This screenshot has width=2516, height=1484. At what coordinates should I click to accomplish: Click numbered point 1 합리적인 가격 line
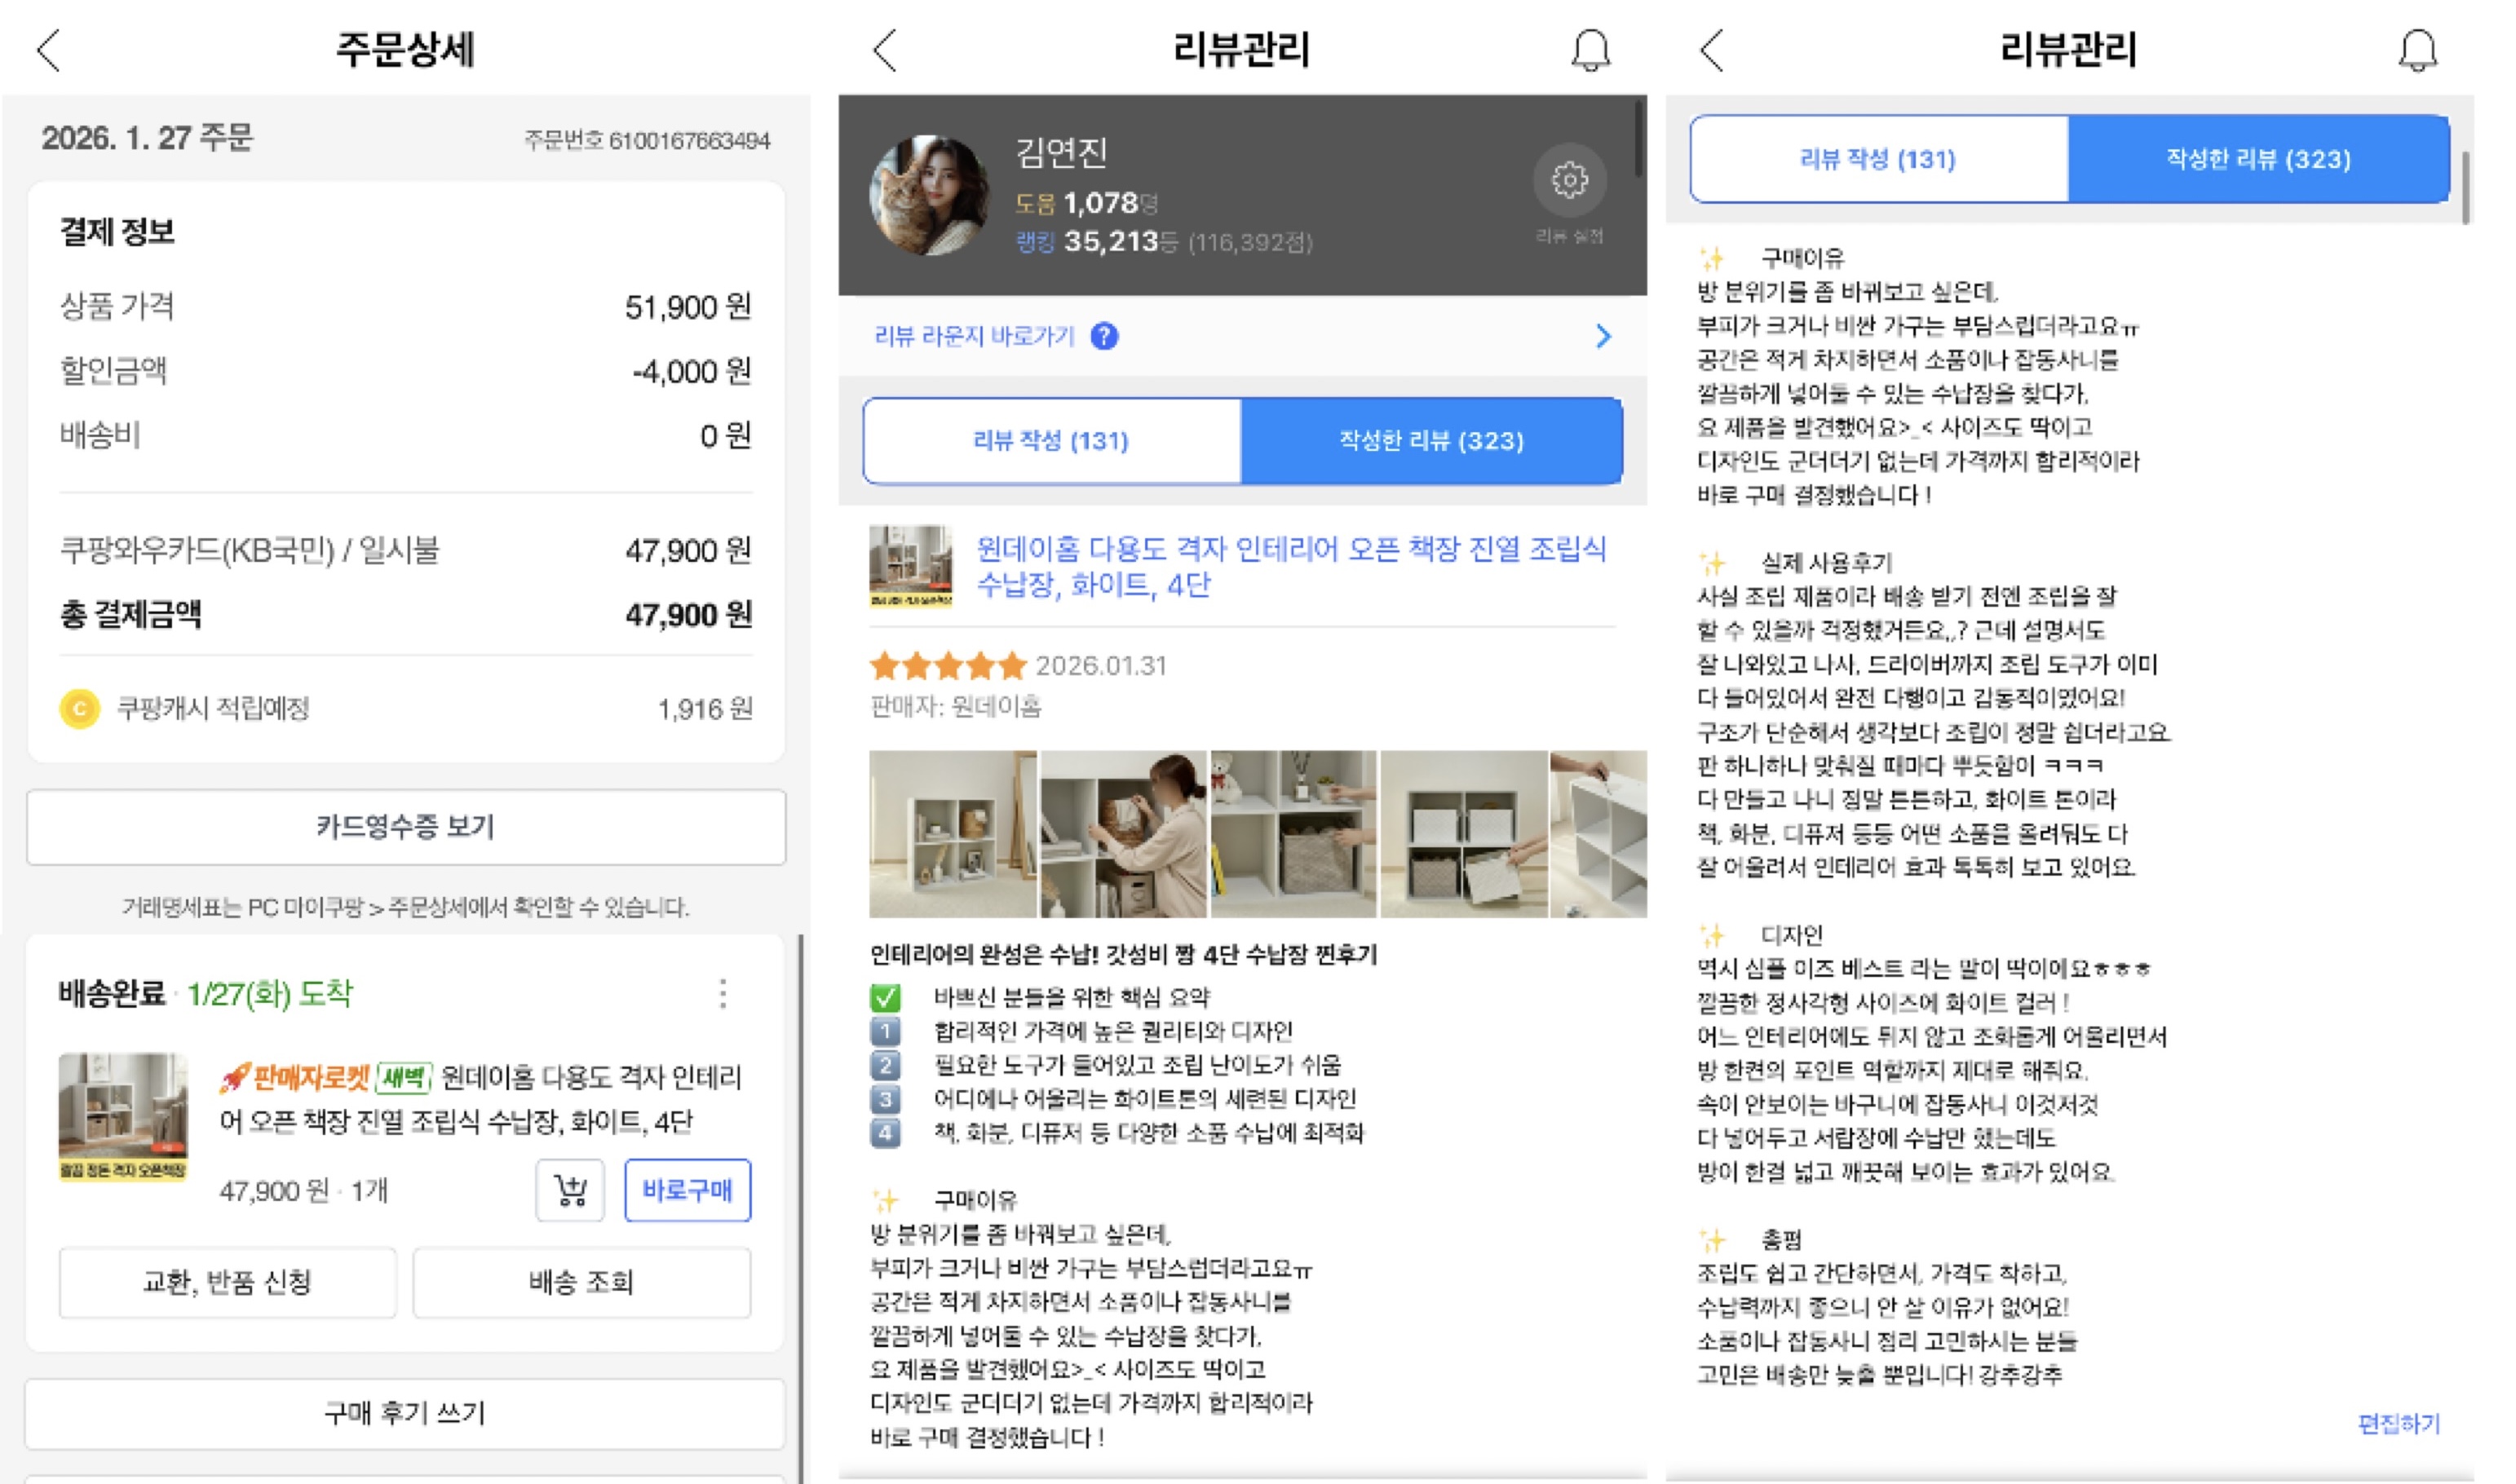pos(1081,1031)
